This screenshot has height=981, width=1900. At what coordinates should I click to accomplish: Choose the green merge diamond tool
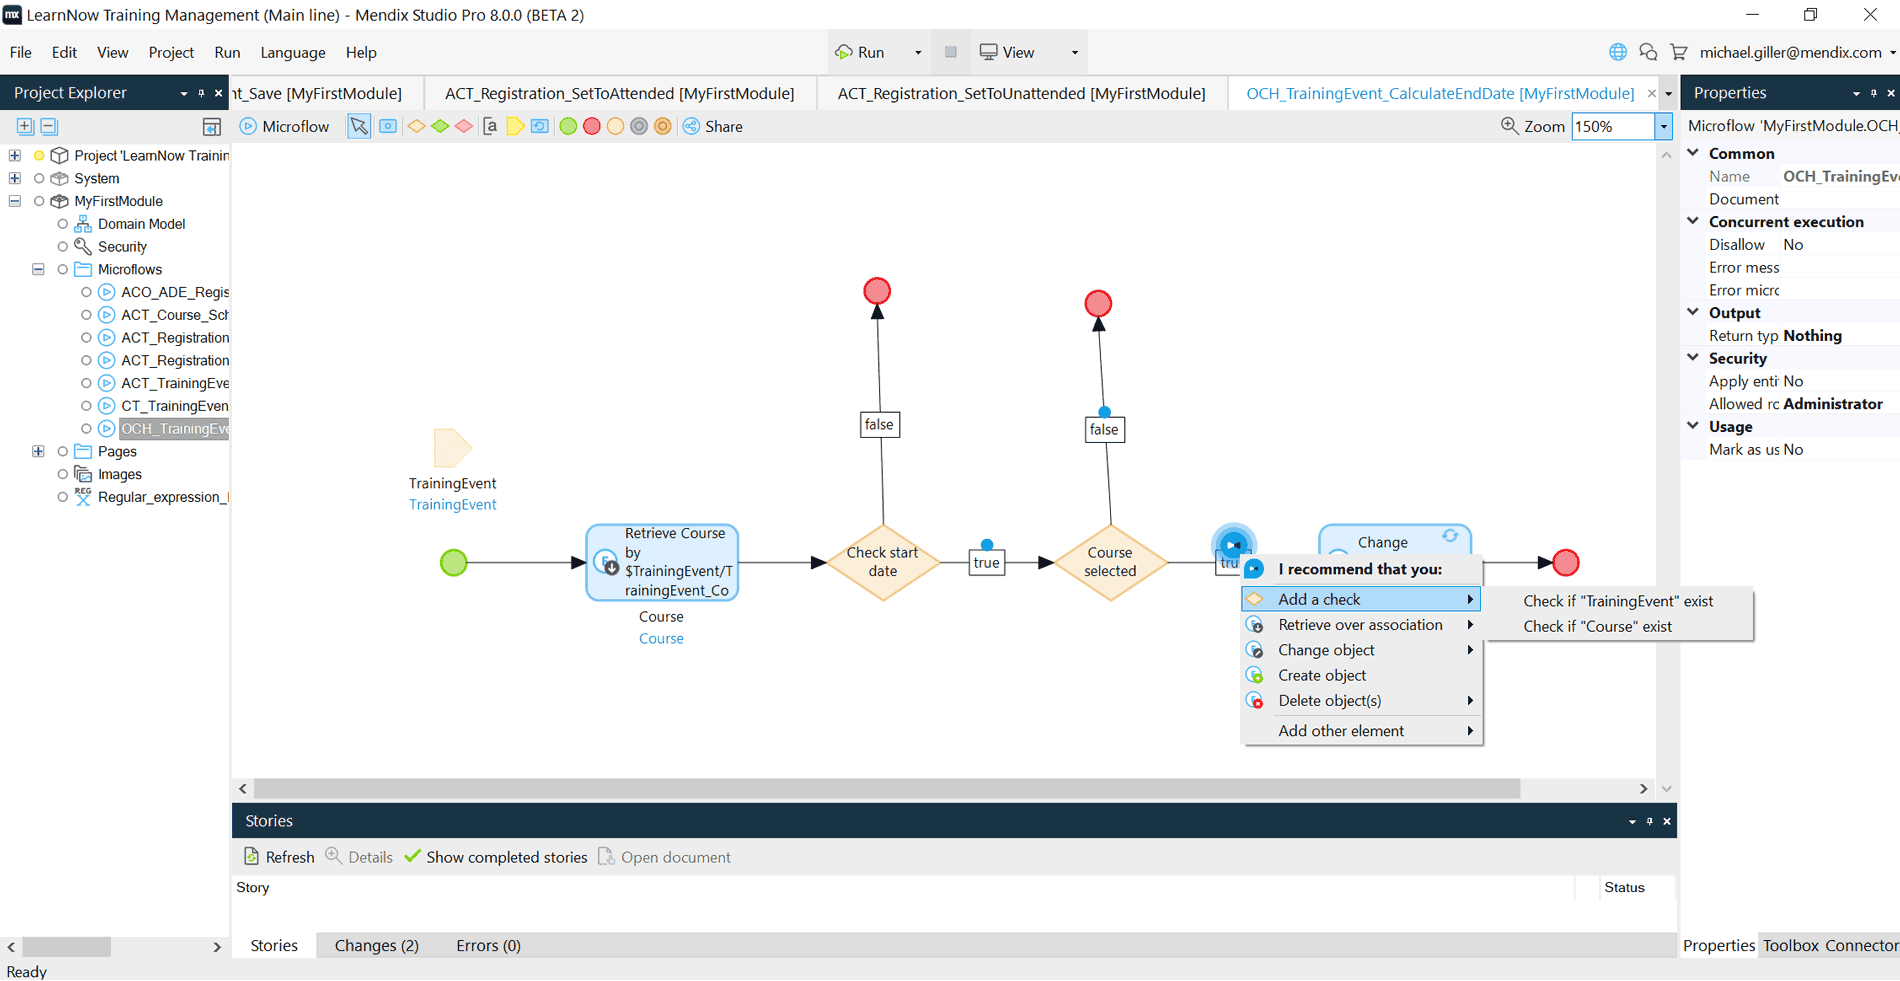point(440,126)
